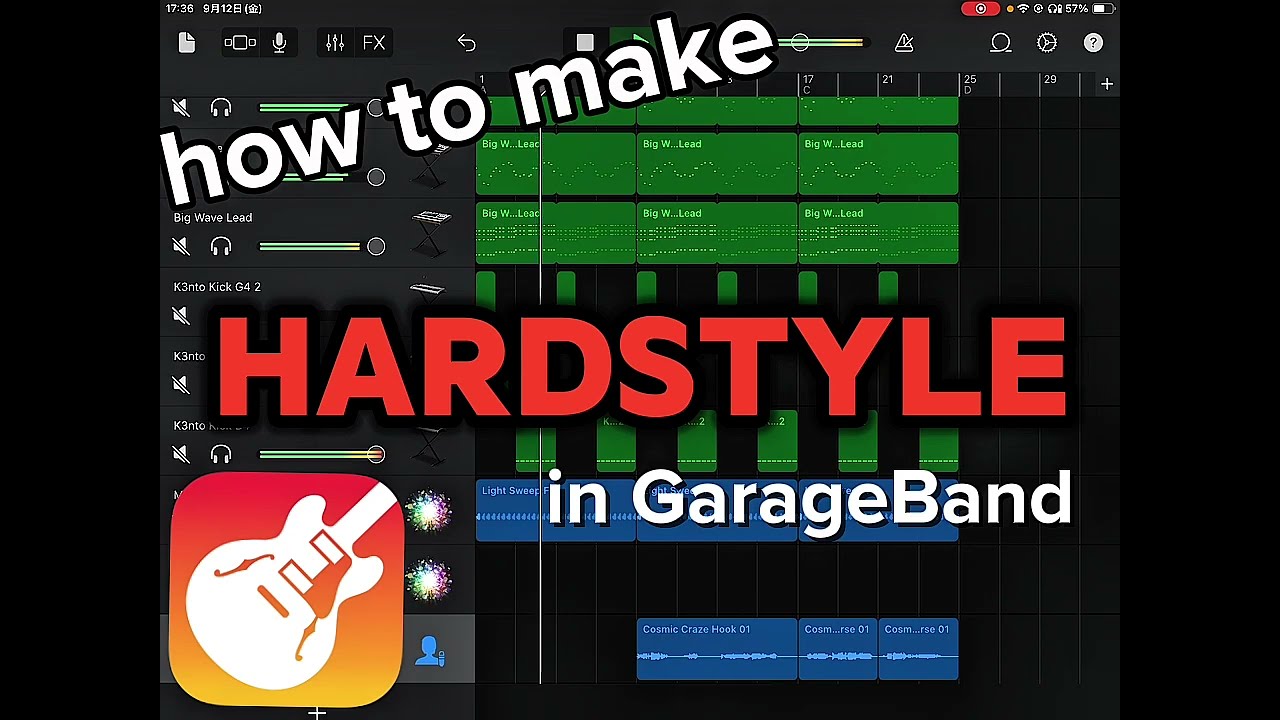
Task: Select Big Wave Lead keyboard instrument icon
Action: [x=431, y=232]
